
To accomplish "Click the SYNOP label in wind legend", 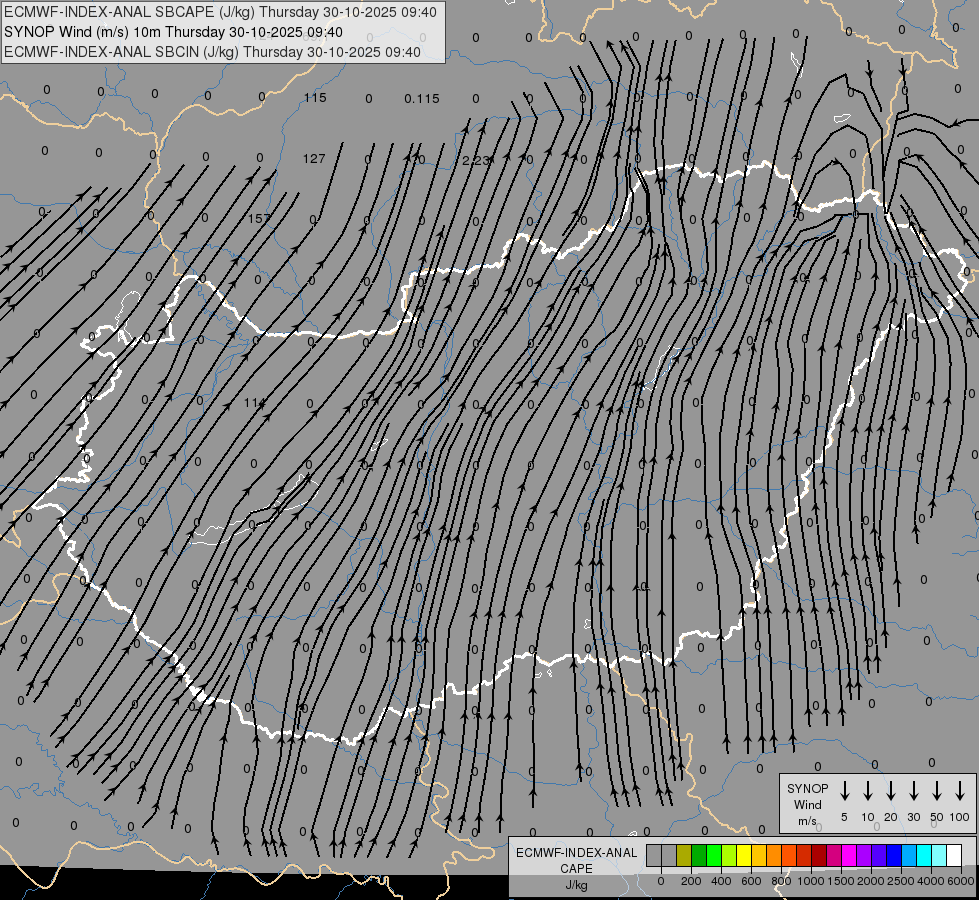I will (807, 788).
